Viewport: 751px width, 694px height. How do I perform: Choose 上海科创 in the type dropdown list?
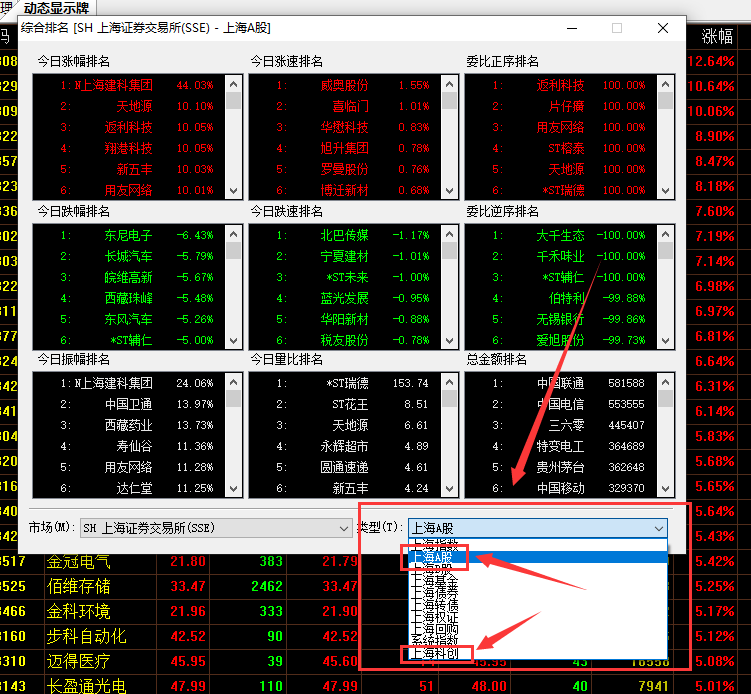pos(538,653)
